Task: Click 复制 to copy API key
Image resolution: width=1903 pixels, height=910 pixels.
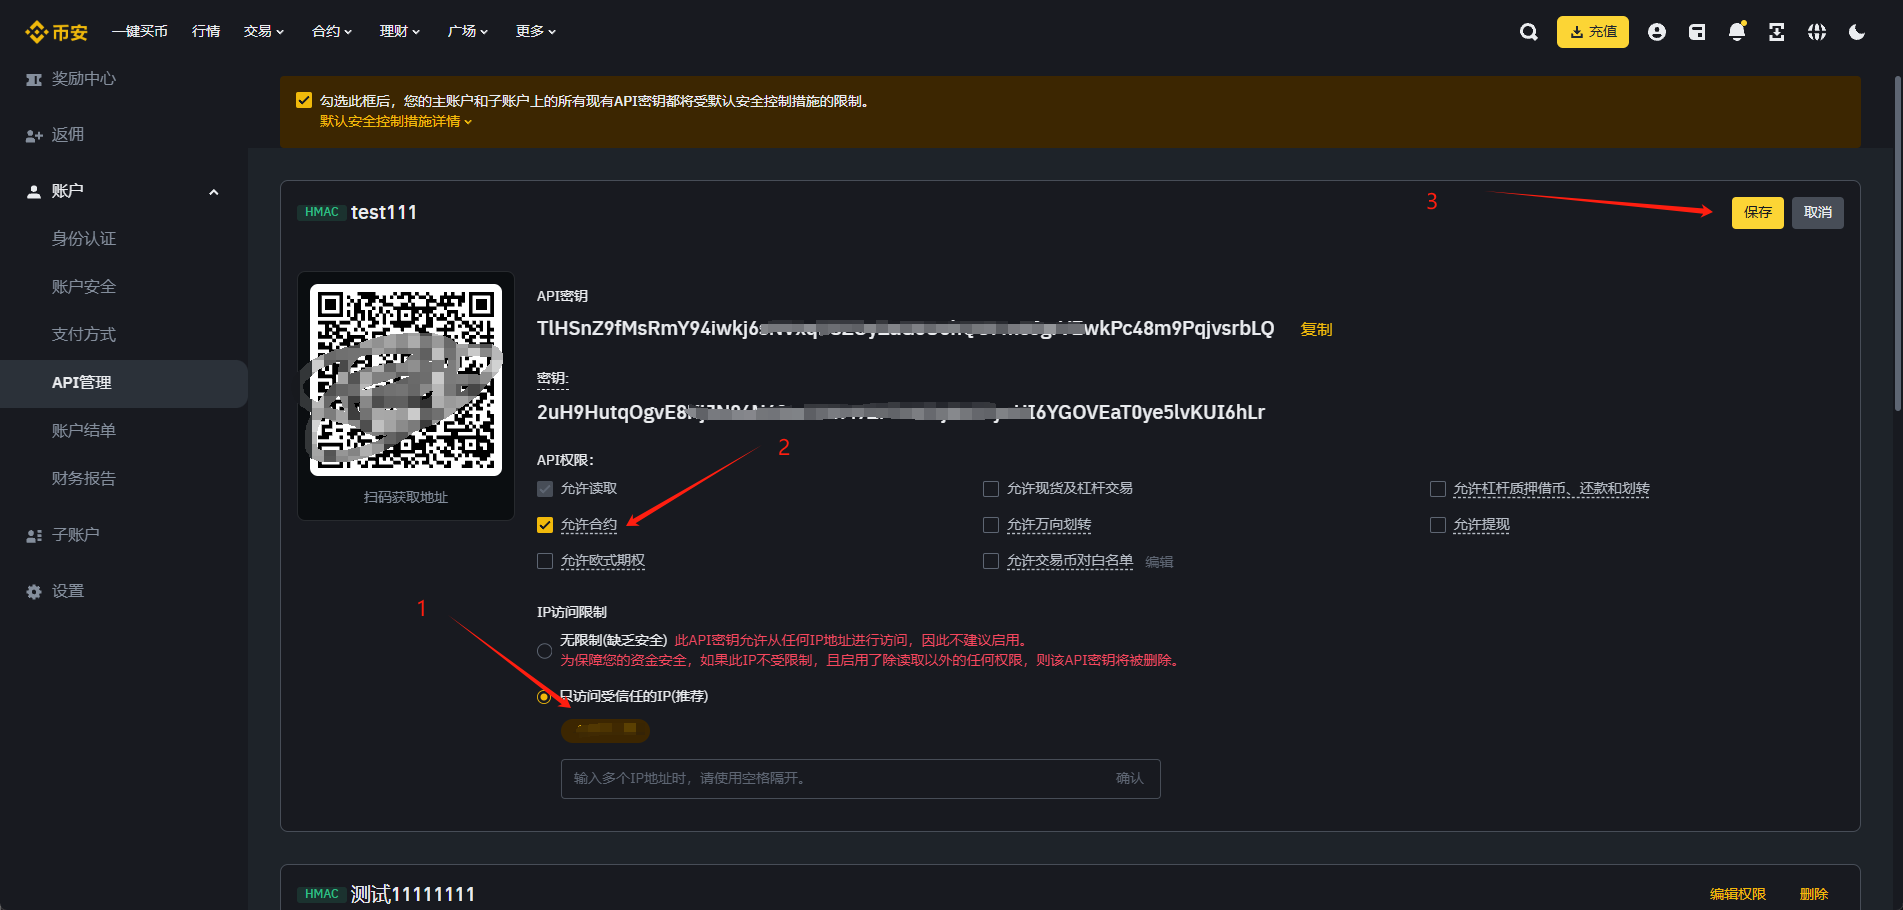Action: point(1316,329)
